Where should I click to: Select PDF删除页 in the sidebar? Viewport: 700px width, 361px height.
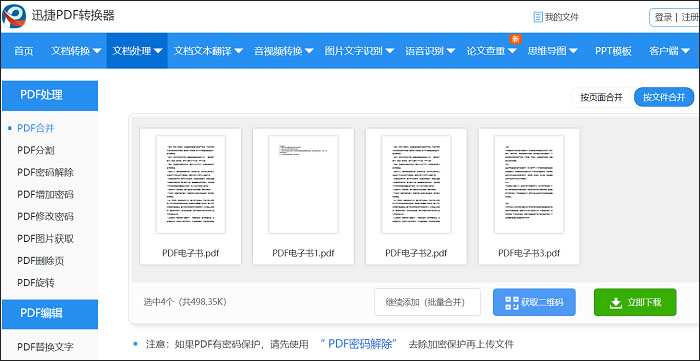coord(41,261)
